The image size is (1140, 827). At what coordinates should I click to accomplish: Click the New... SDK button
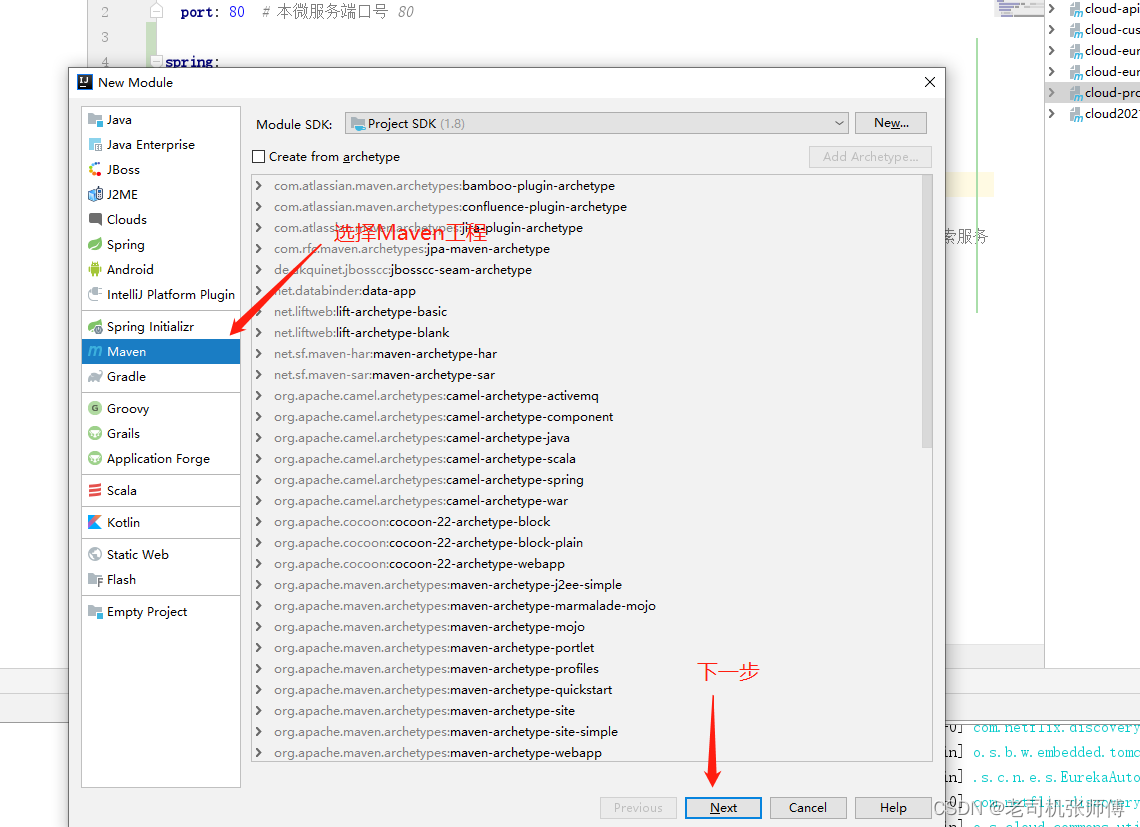[x=891, y=123]
